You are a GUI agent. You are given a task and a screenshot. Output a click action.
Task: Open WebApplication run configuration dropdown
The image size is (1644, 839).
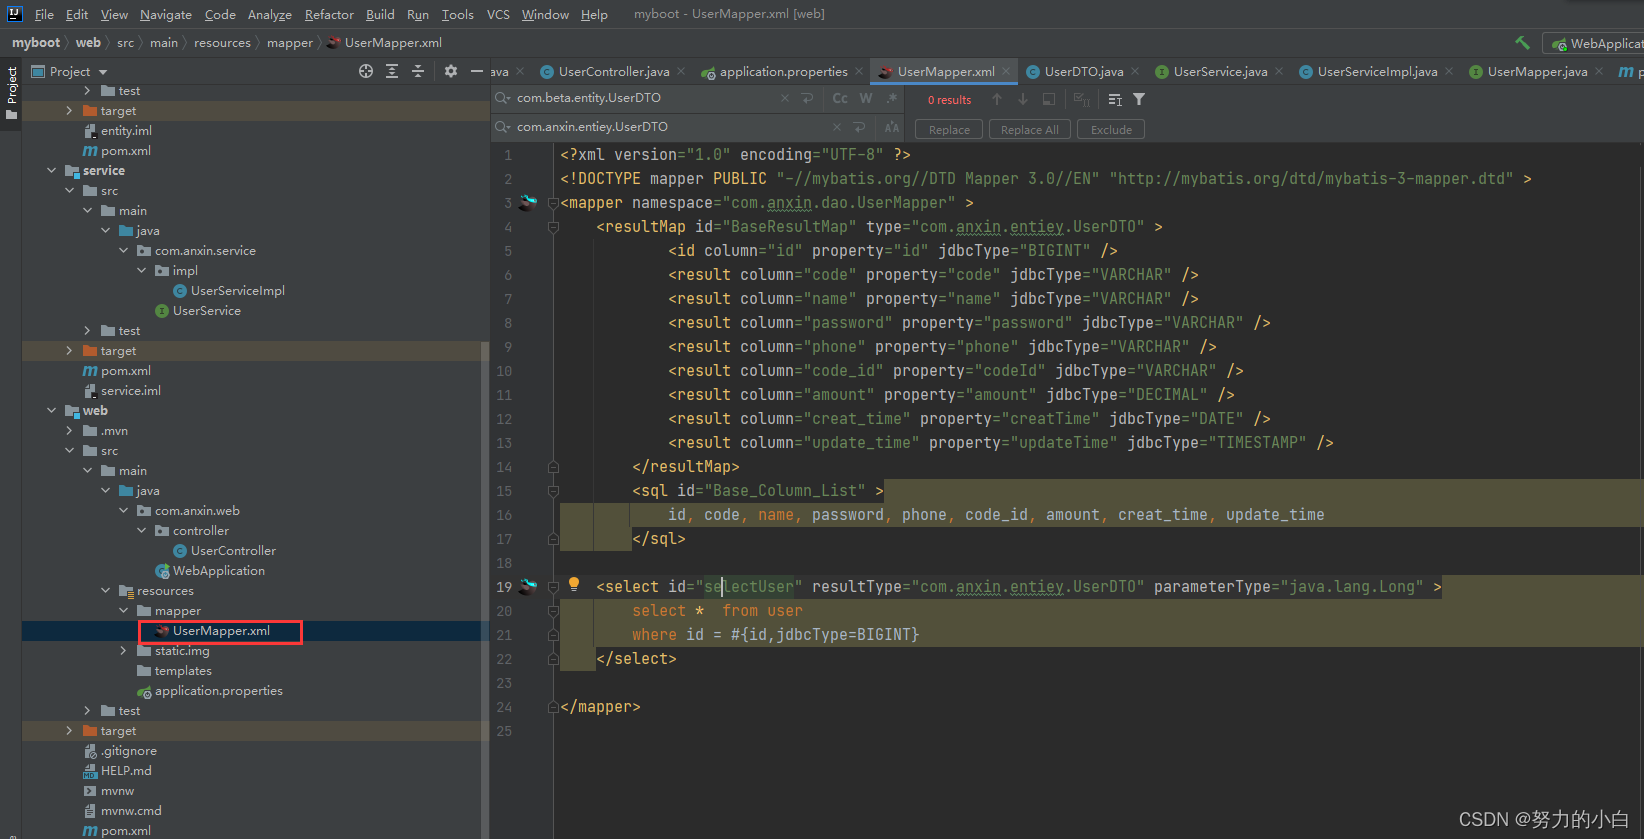(1594, 43)
